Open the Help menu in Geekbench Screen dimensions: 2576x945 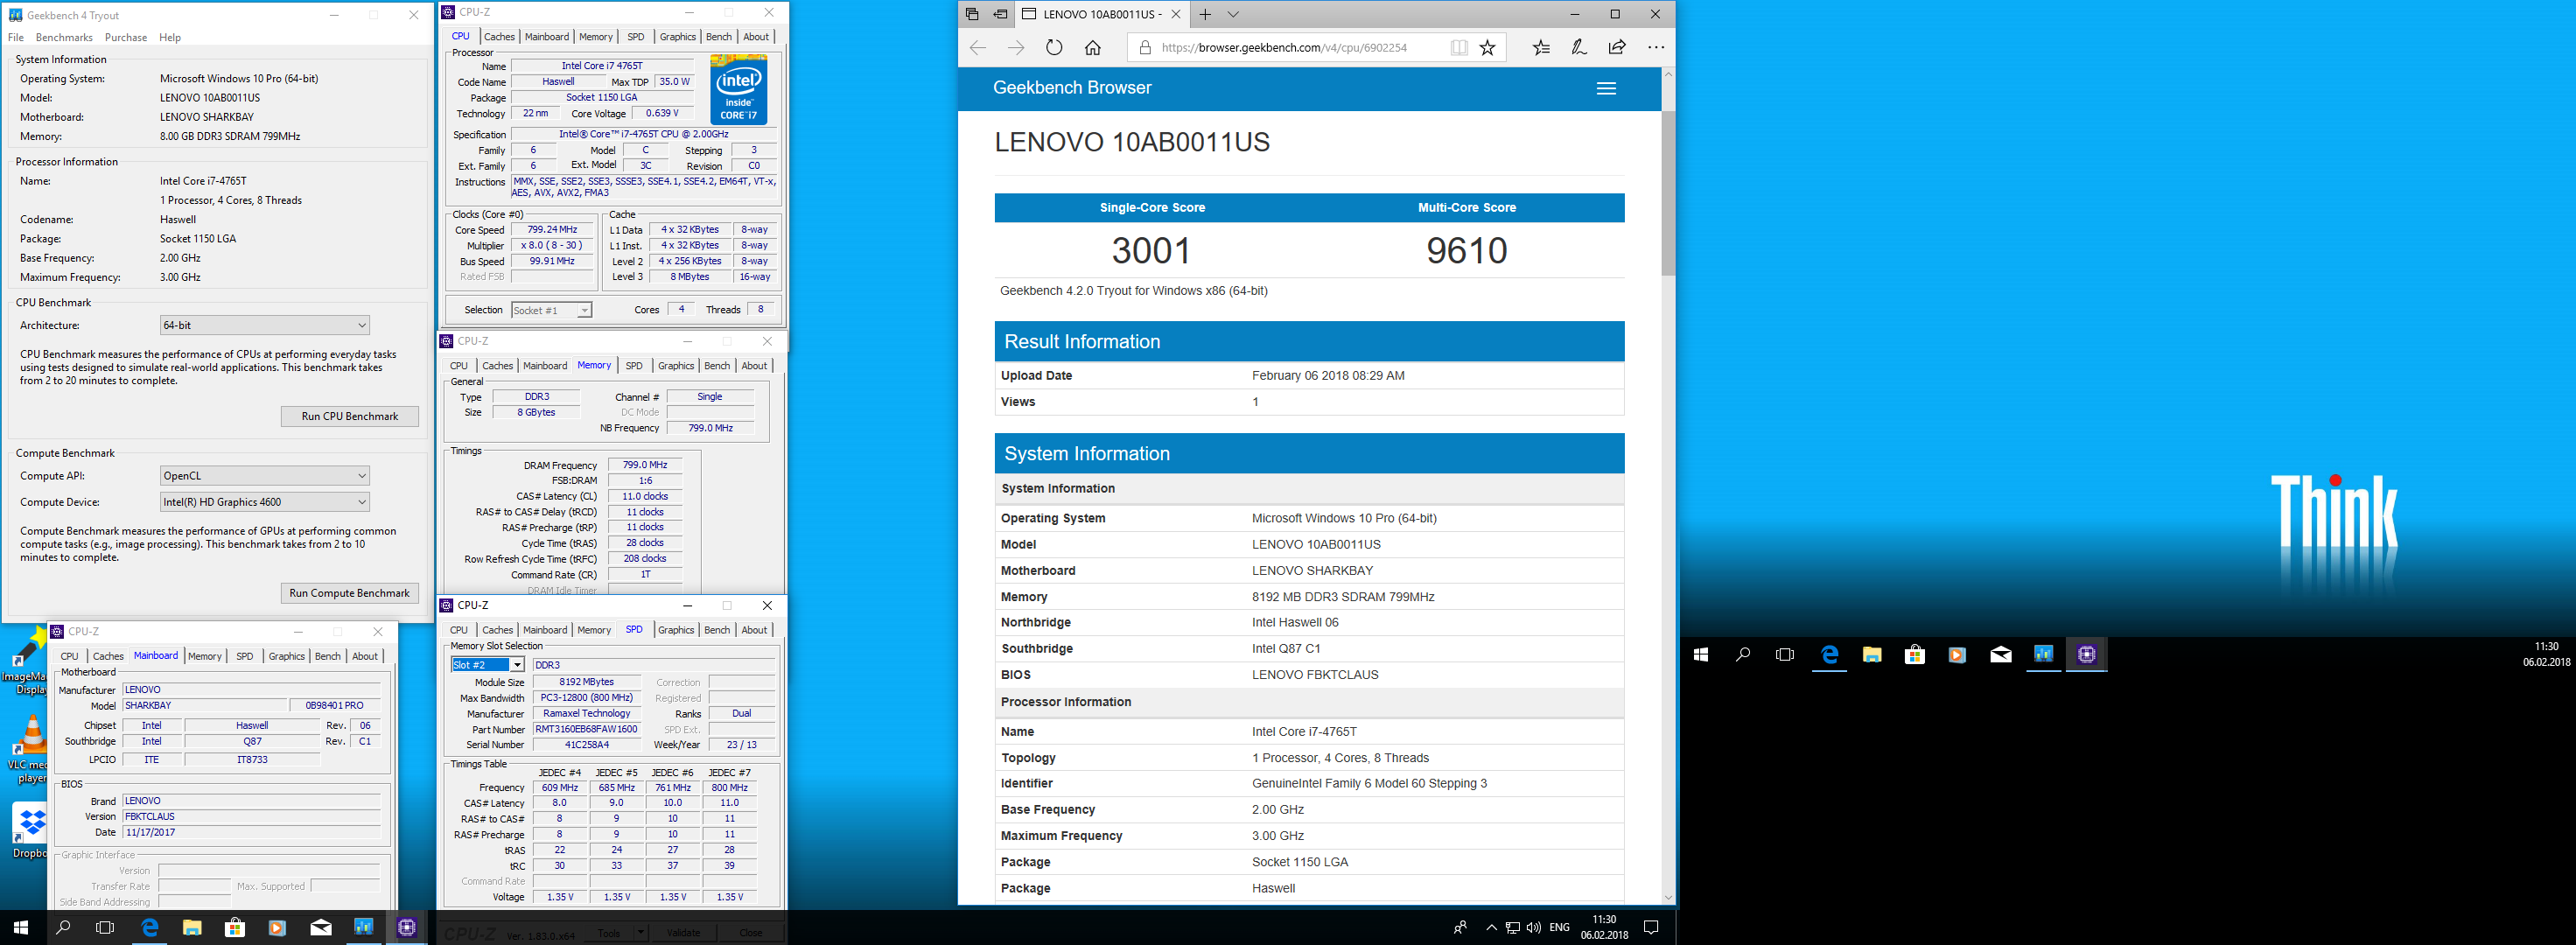(170, 37)
